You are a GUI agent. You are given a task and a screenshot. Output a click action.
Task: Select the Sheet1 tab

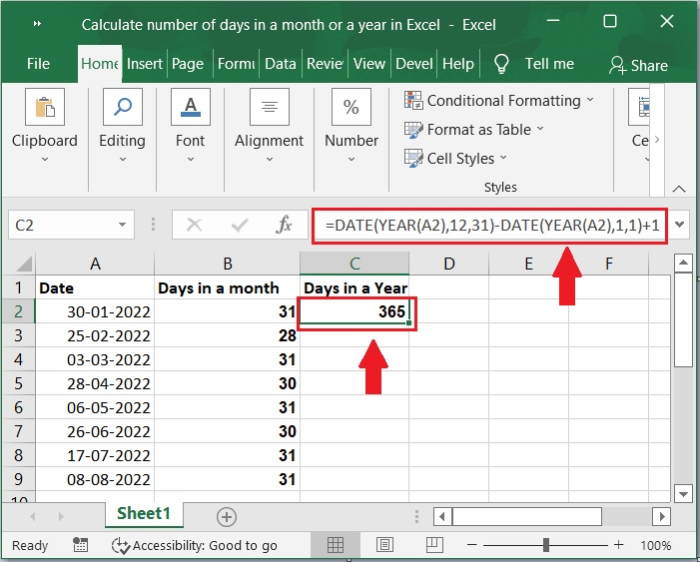[144, 514]
